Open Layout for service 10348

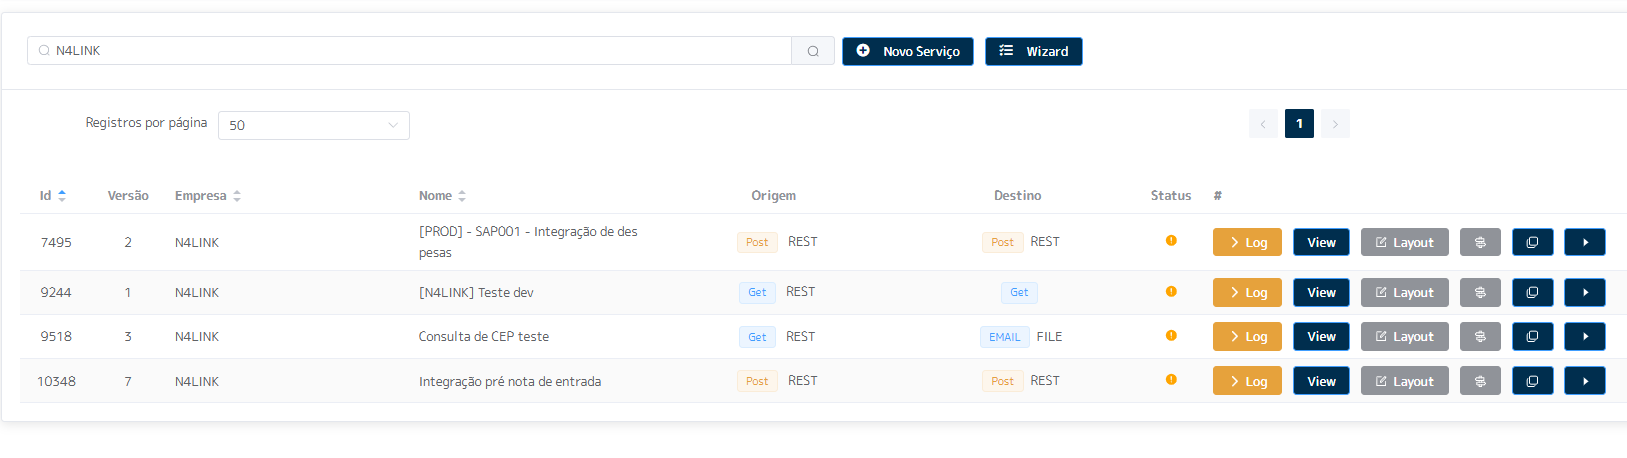pyautogui.click(x=1405, y=381)
